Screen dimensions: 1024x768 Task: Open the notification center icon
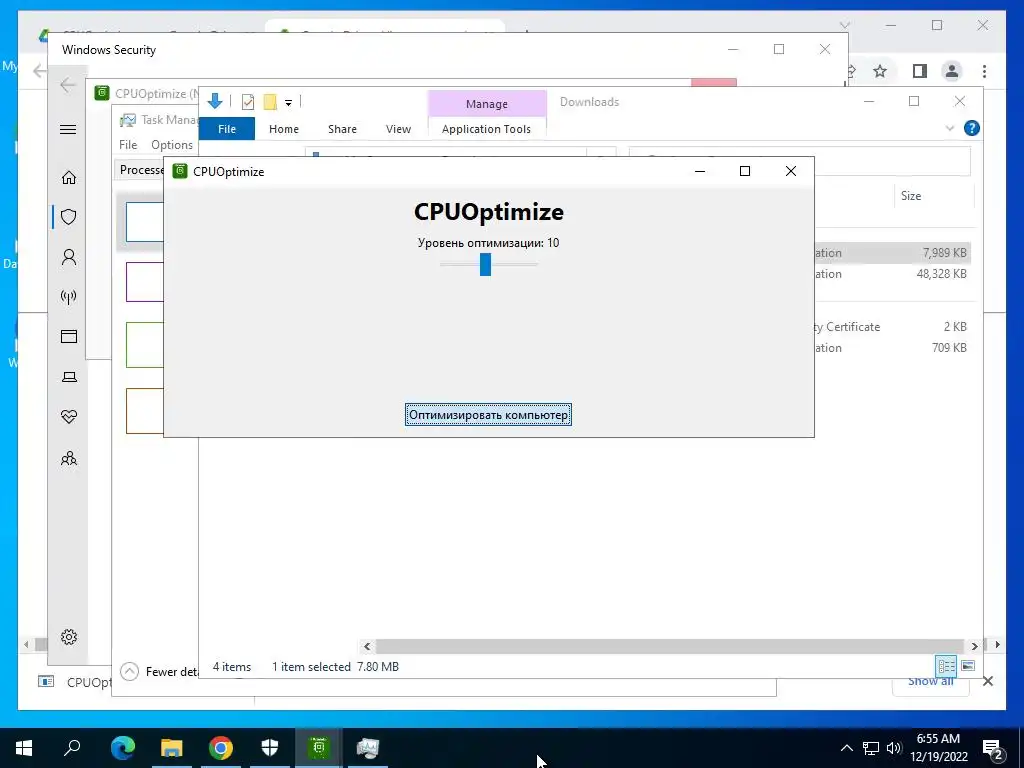tap(993, 748)
